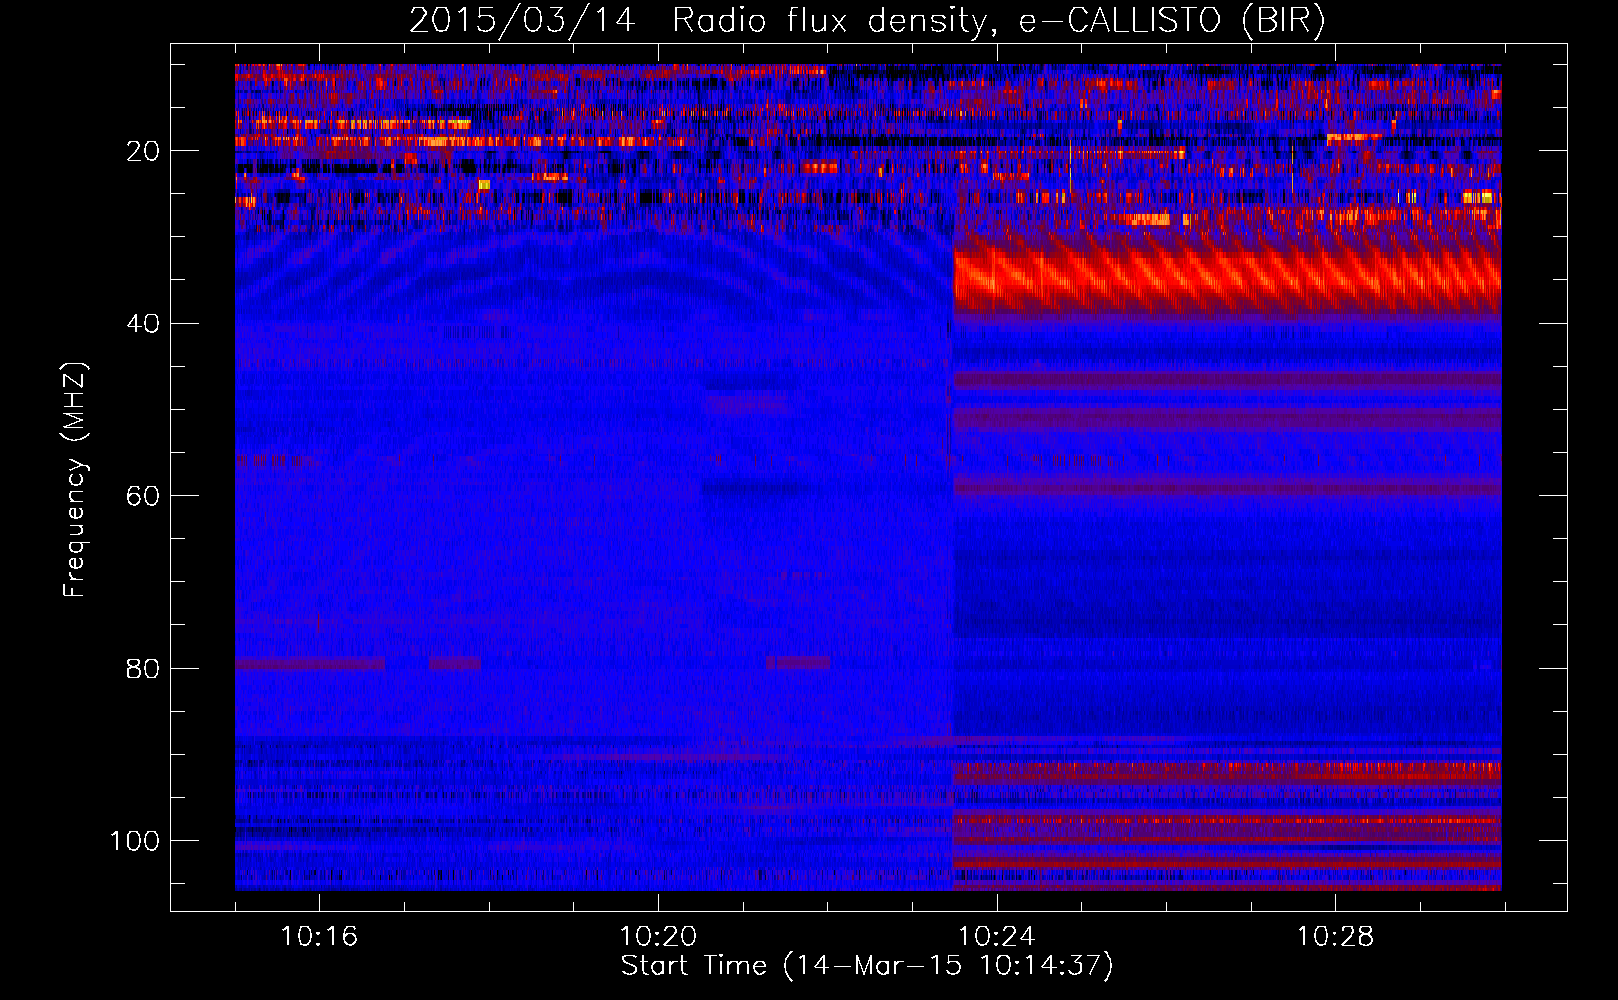
Task: Click the '10:20' time tick label
Action: pos(658,937)
